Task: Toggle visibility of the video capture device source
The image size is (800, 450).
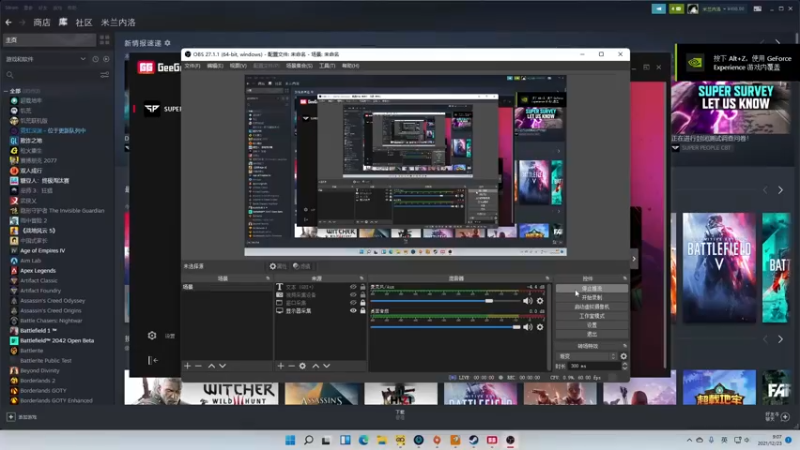Action: coord(353,295)
